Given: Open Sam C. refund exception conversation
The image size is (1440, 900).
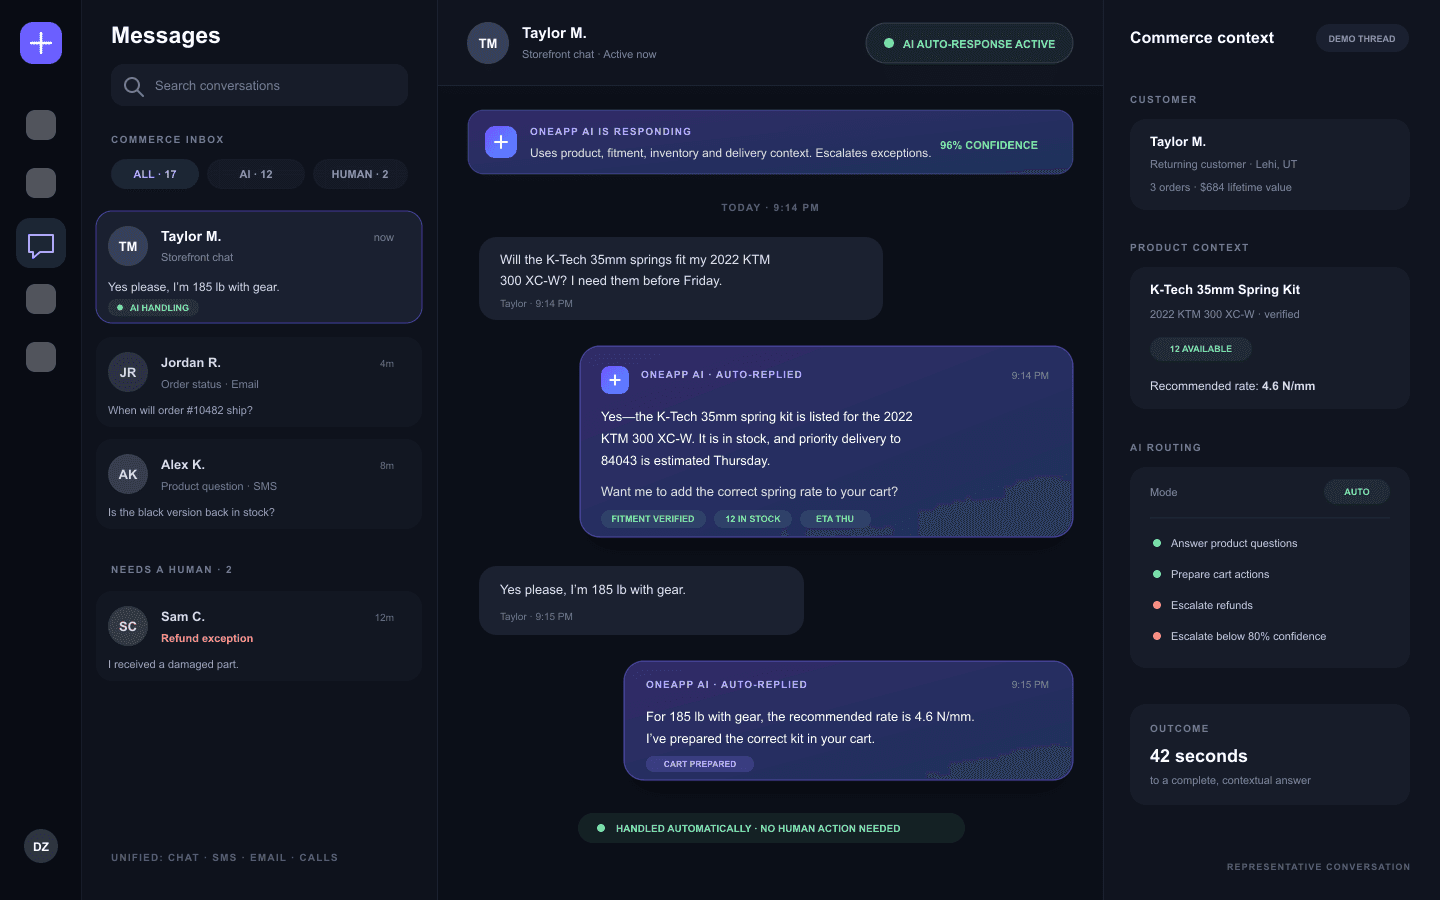Looking at the screenshot, I should pyautogui.click(x=259, y=636).
